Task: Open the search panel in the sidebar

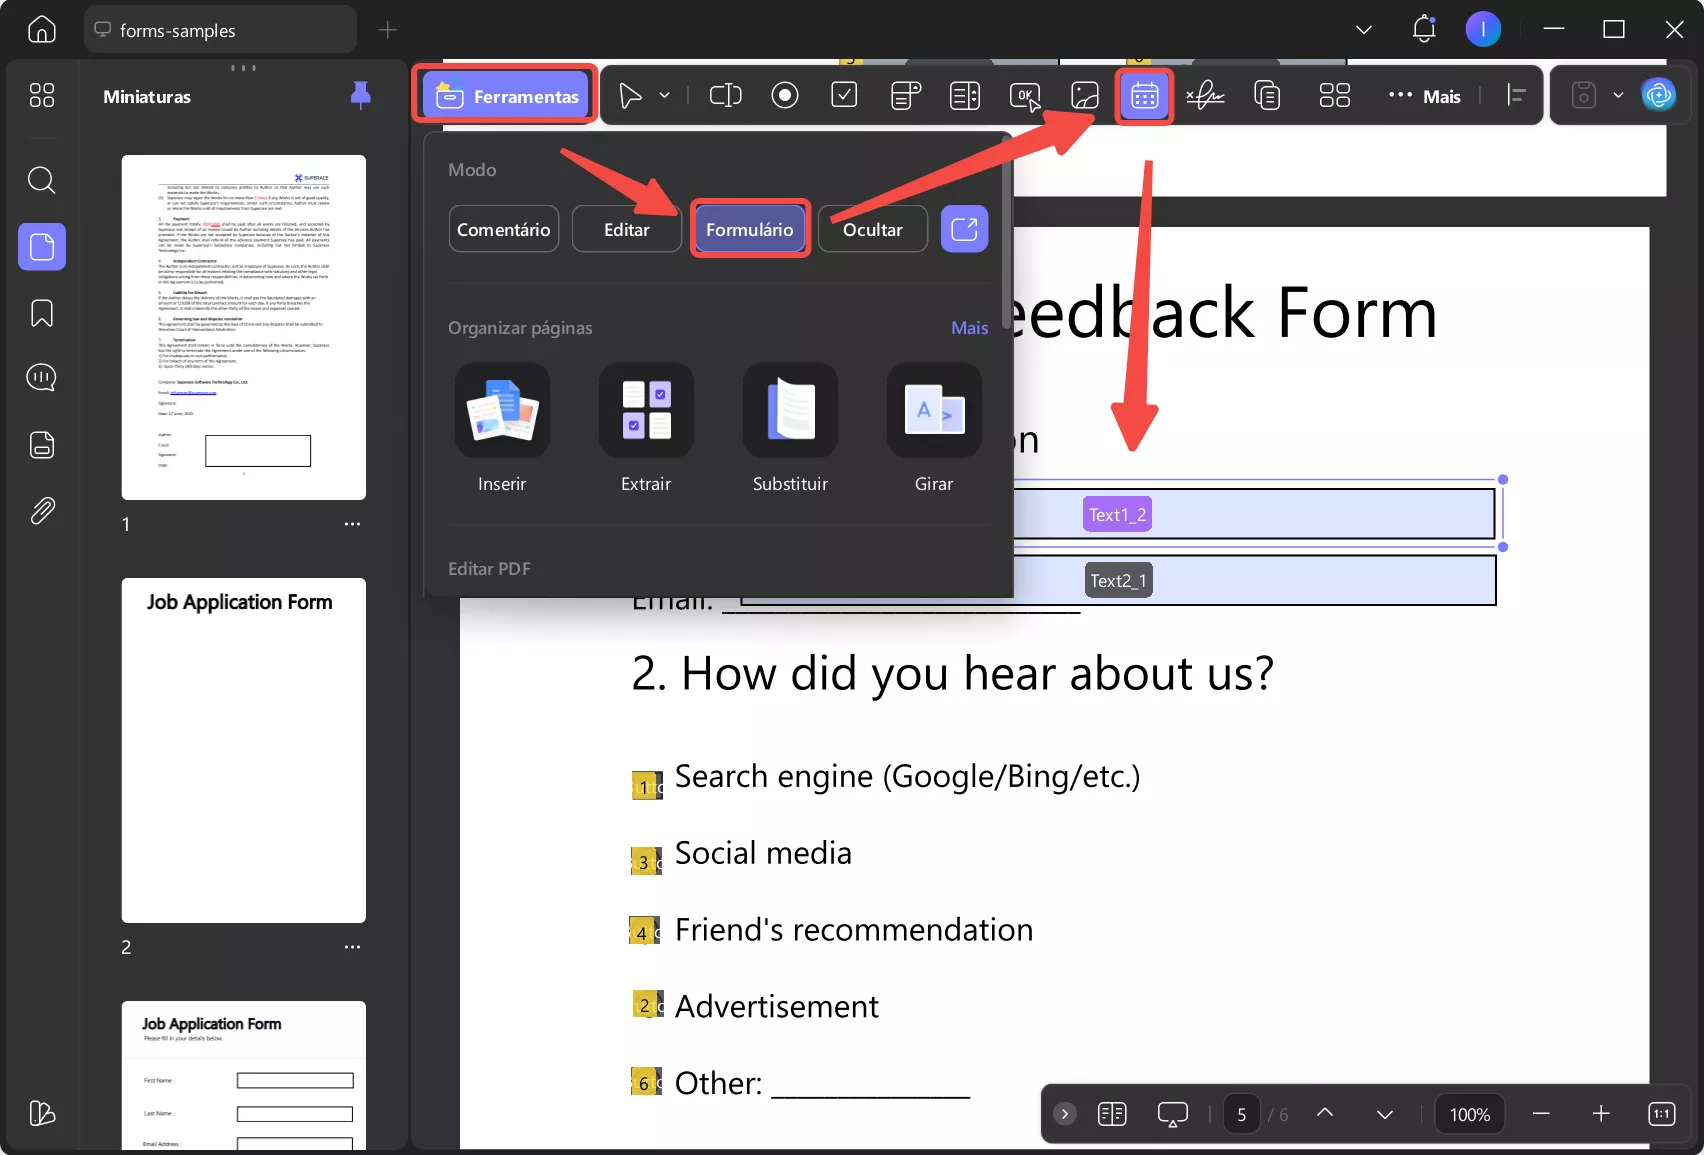Action: point(42,180)
